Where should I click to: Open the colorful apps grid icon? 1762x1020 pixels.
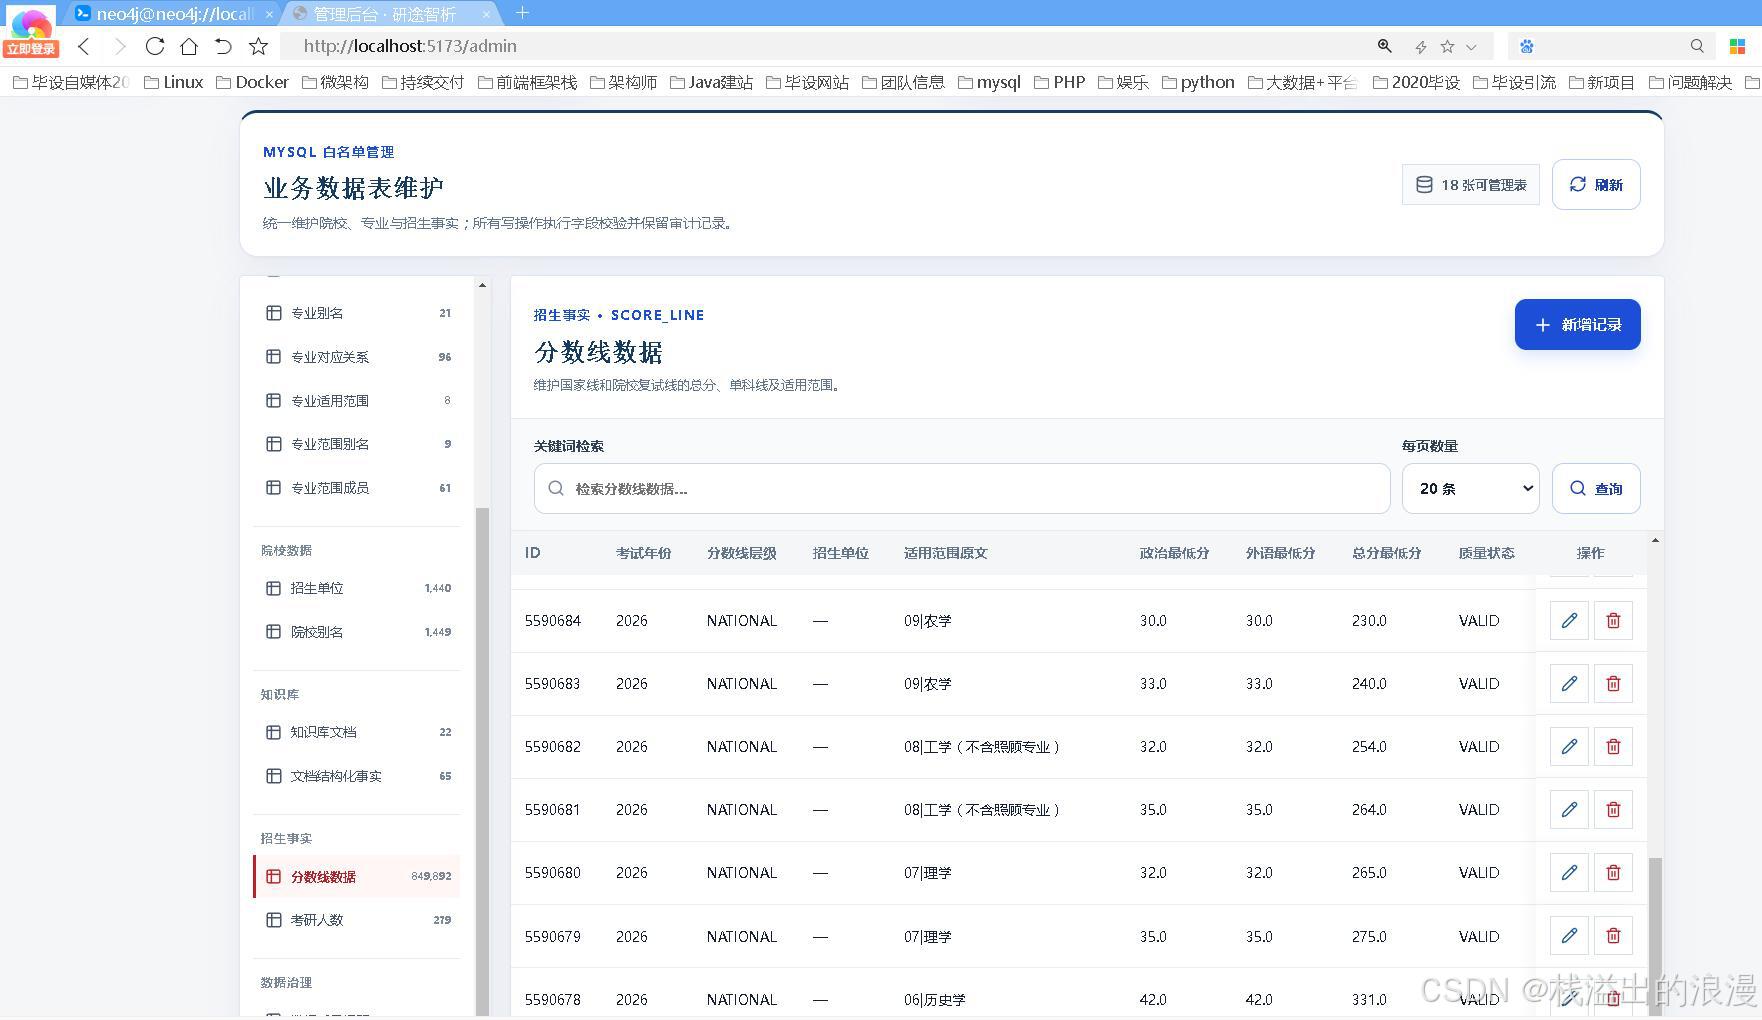coord(1738,46)
